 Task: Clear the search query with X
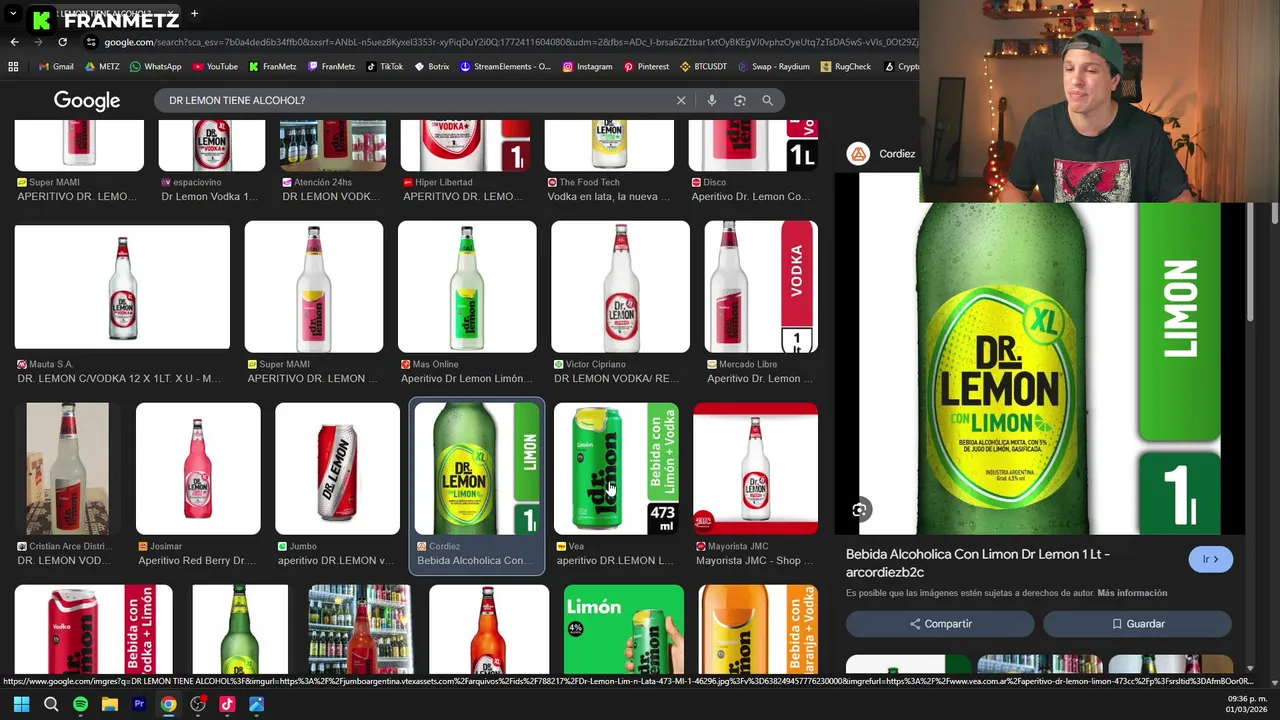coord(681,100)
